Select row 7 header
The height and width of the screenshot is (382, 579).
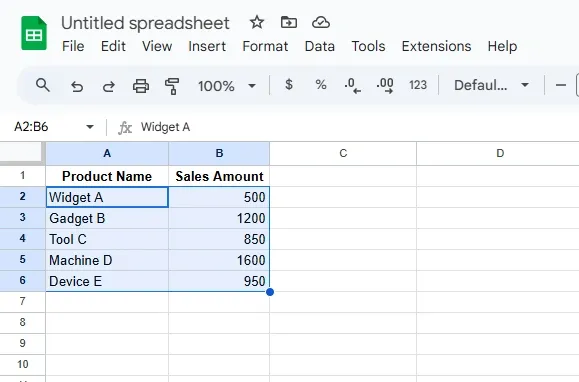click(23, 302)
